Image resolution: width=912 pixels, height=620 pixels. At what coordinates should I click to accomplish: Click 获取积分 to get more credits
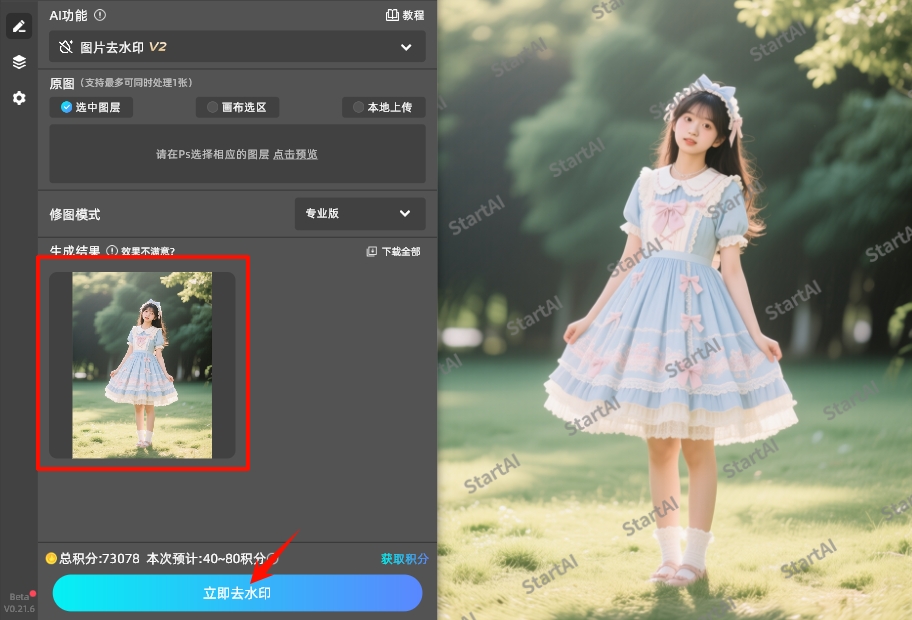coord(403,559)
